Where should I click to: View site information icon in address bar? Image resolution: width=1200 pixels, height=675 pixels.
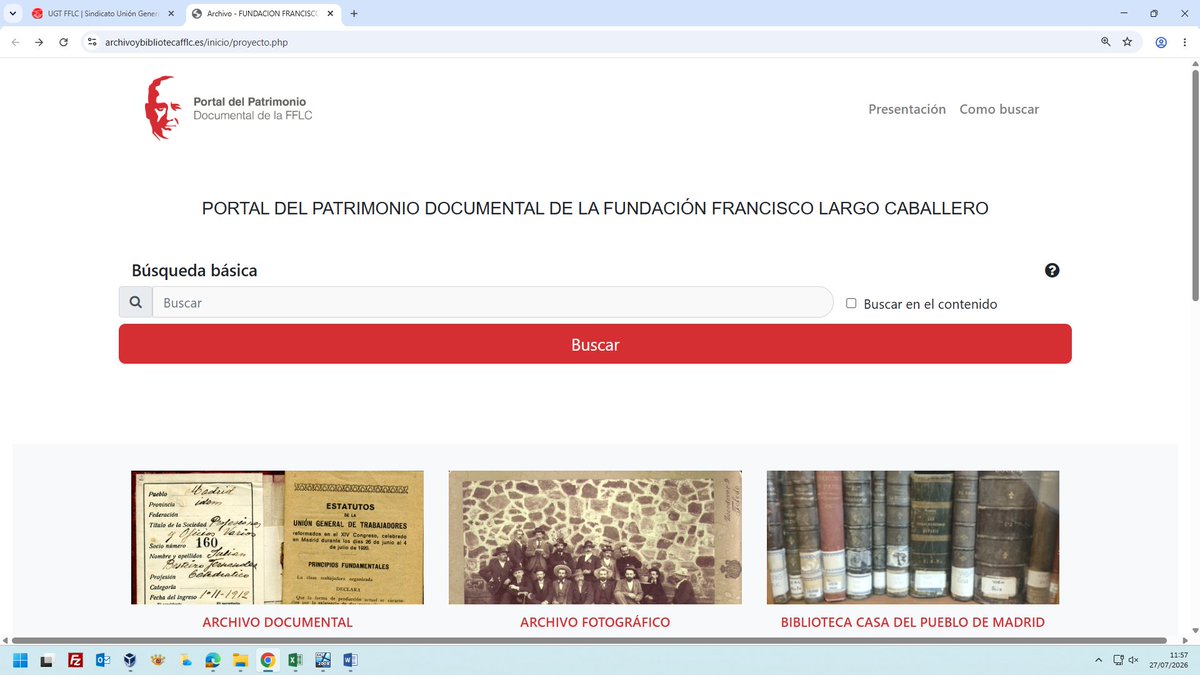(x=92, y=42)
